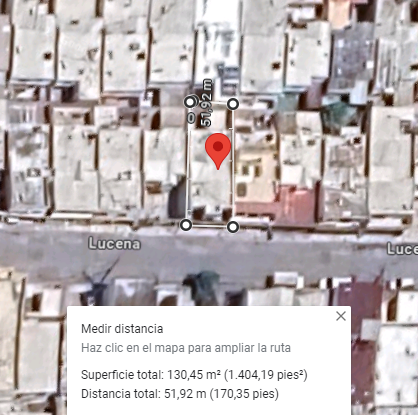The height and width of the screenshot is (415, 418).
Task: Click the 51,92 m label on the map
Action: click(x=207, y=103)
